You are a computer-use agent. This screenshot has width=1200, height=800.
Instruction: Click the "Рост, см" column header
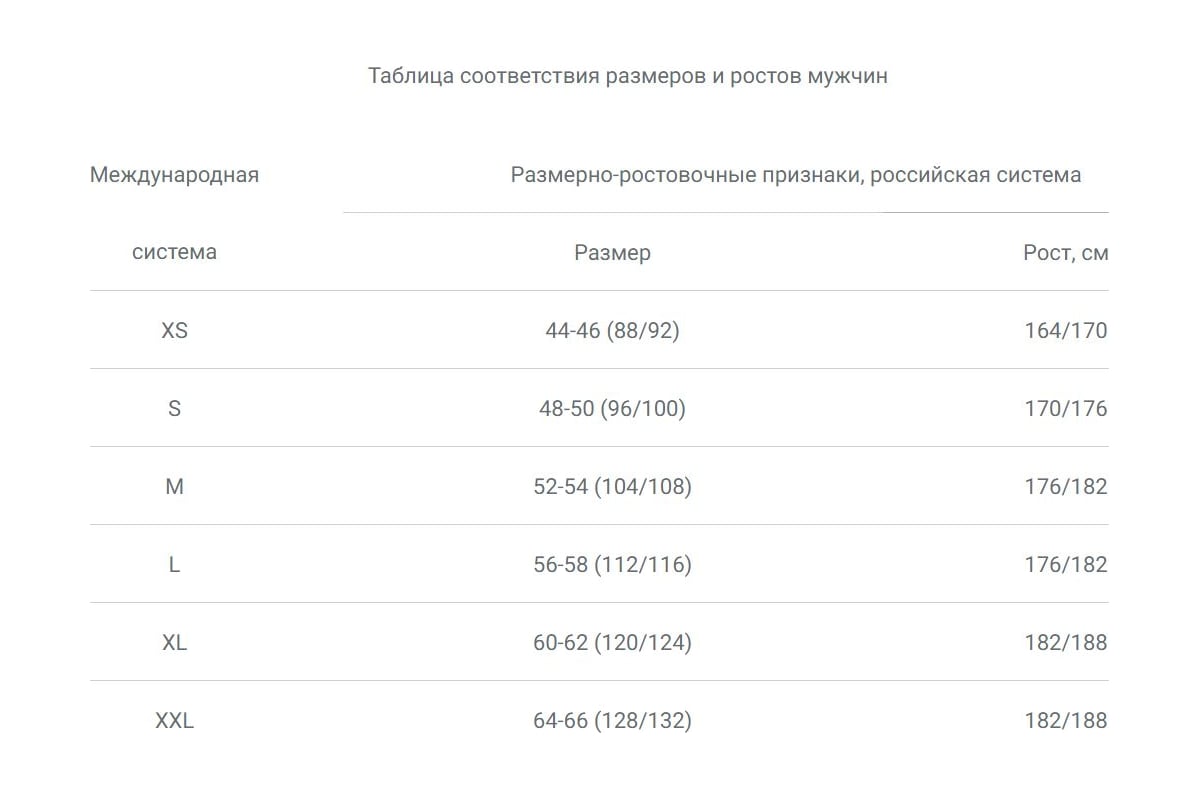pyautogui.click(x=1065, y=253)
